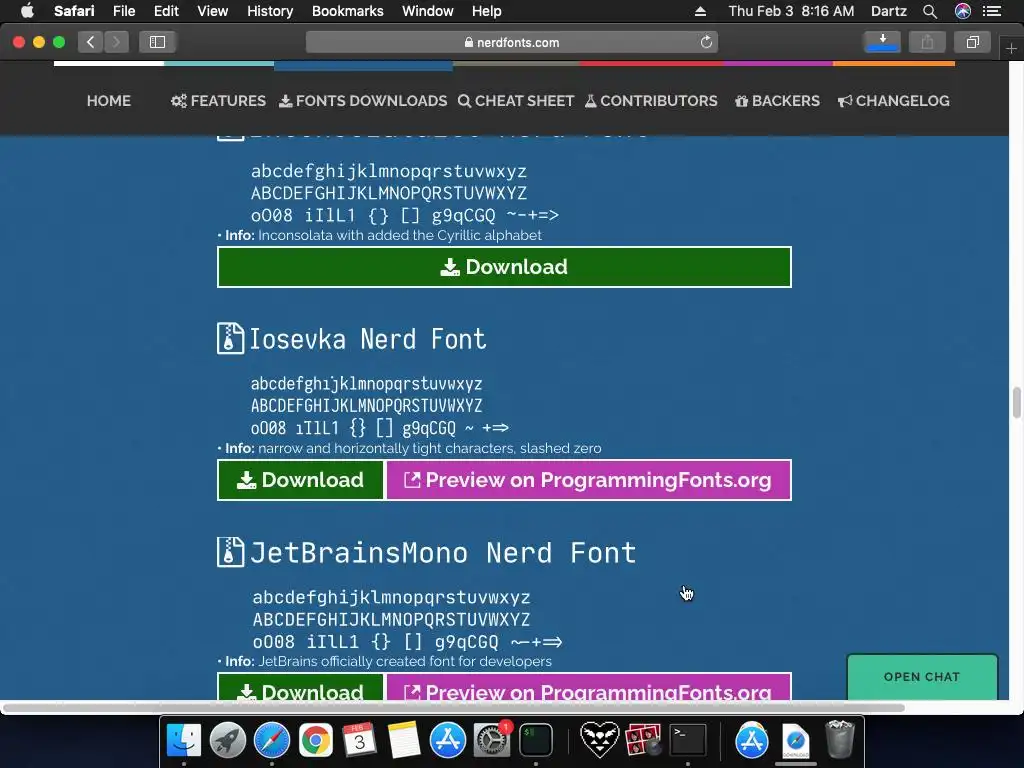The width and height of the screenshot is (1024, 768).
Task: Open Calendar from the Dock
Action: pos(359,740)
